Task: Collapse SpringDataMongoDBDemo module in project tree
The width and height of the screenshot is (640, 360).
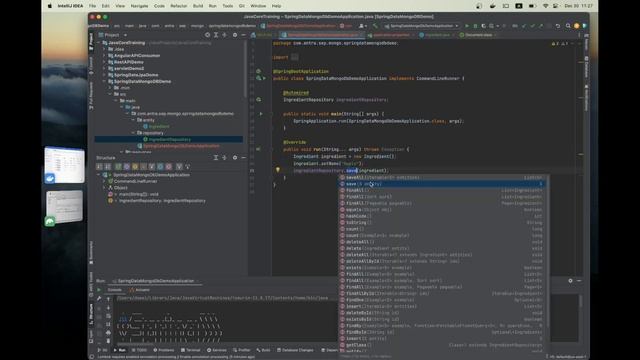Action: 105,82
